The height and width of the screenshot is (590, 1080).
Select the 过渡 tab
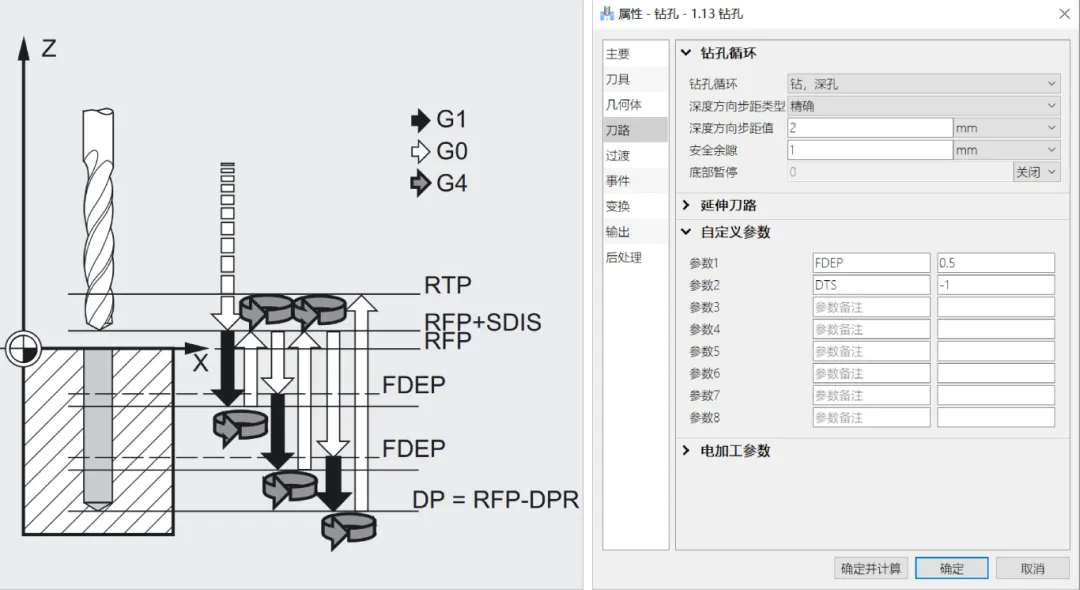pos(635,156)
